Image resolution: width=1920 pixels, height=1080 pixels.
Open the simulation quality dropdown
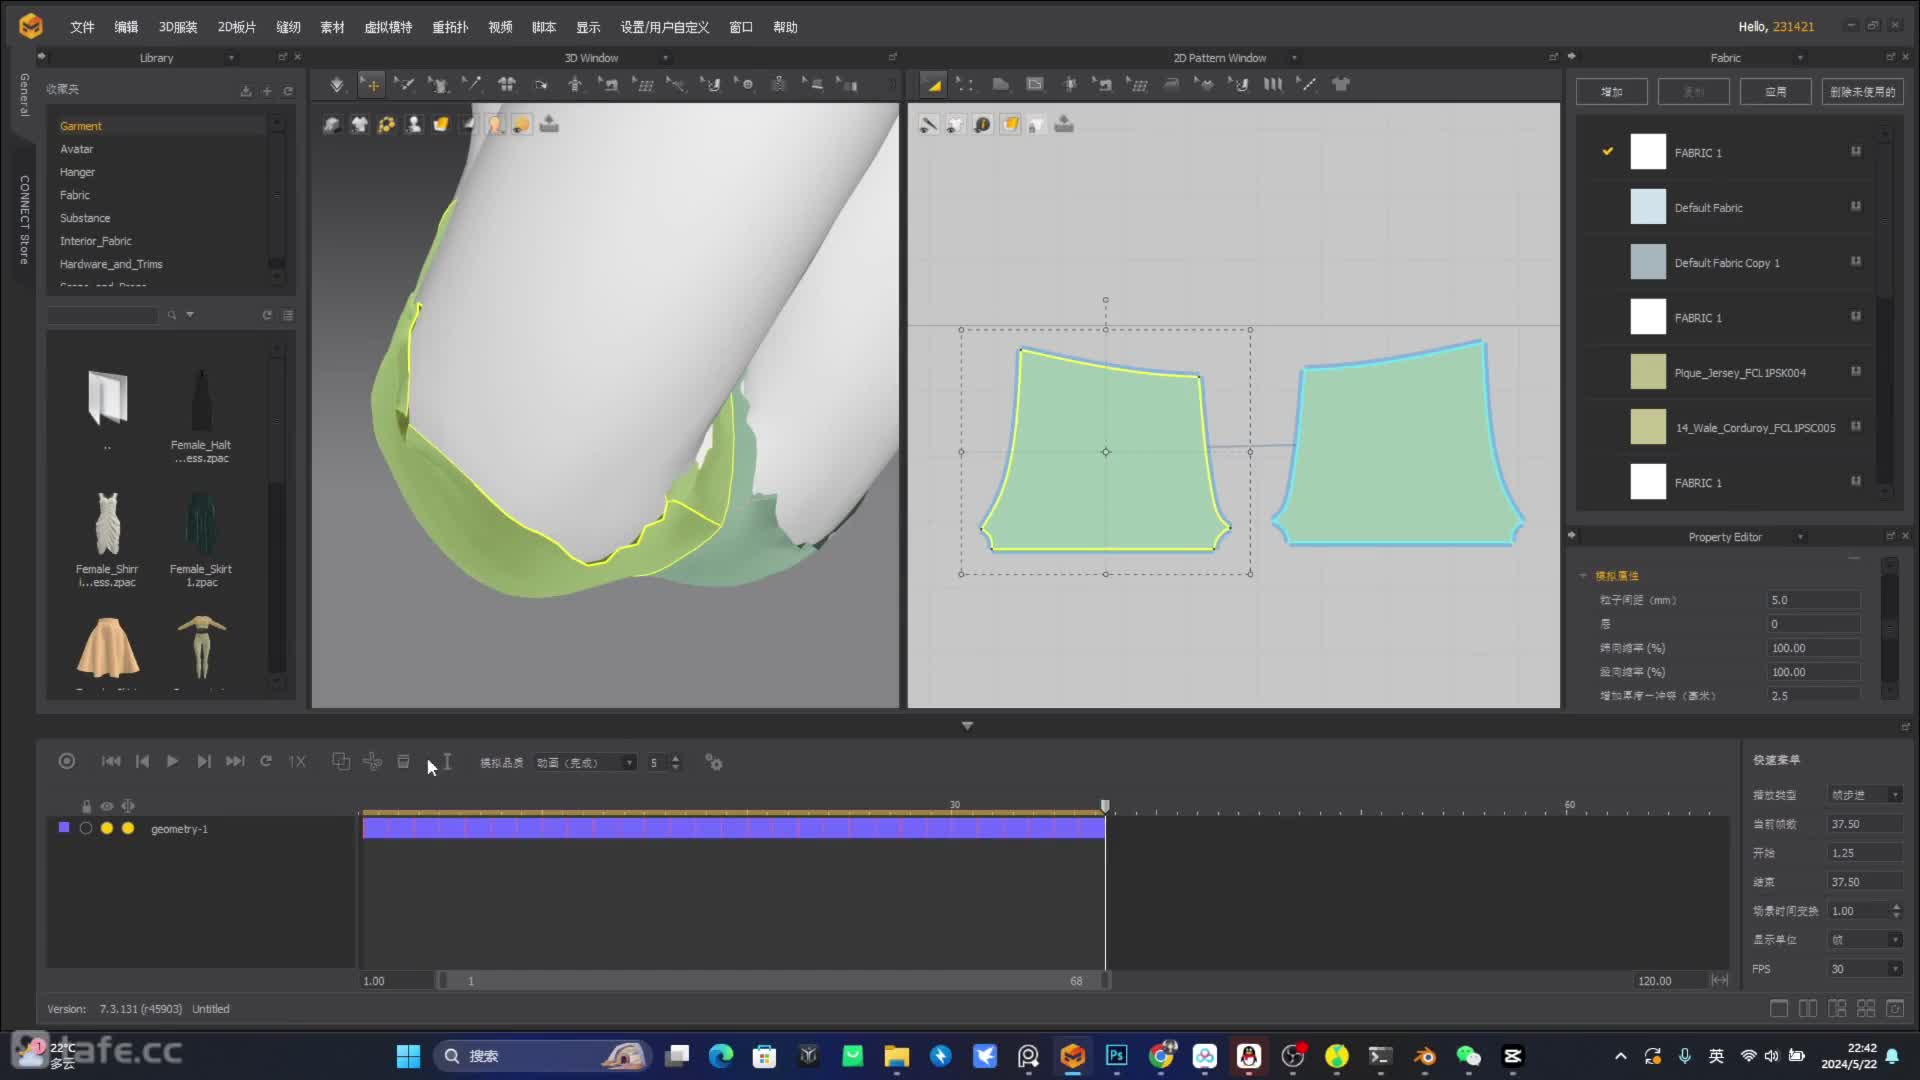pos(585,763)
